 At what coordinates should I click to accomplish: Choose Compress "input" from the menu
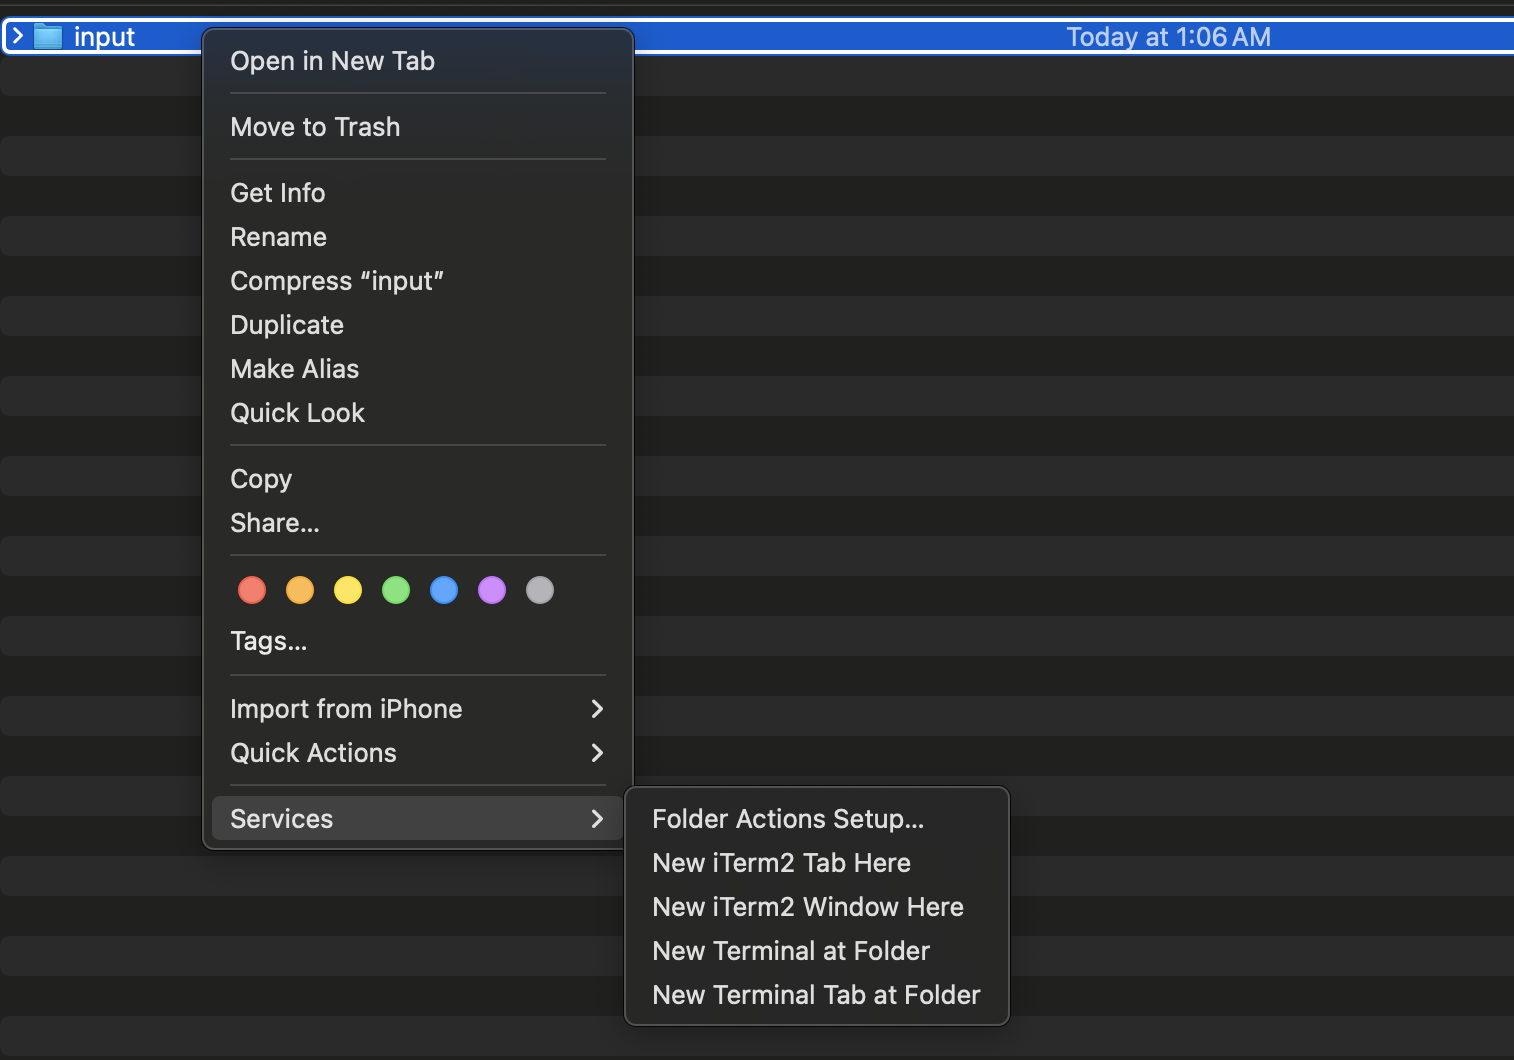coord(337,281)
